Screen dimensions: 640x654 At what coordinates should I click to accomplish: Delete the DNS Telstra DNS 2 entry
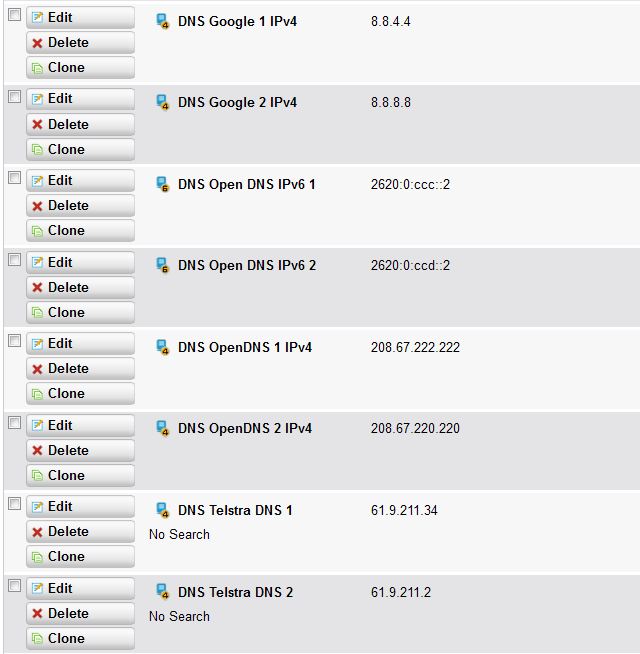[81, 614]
